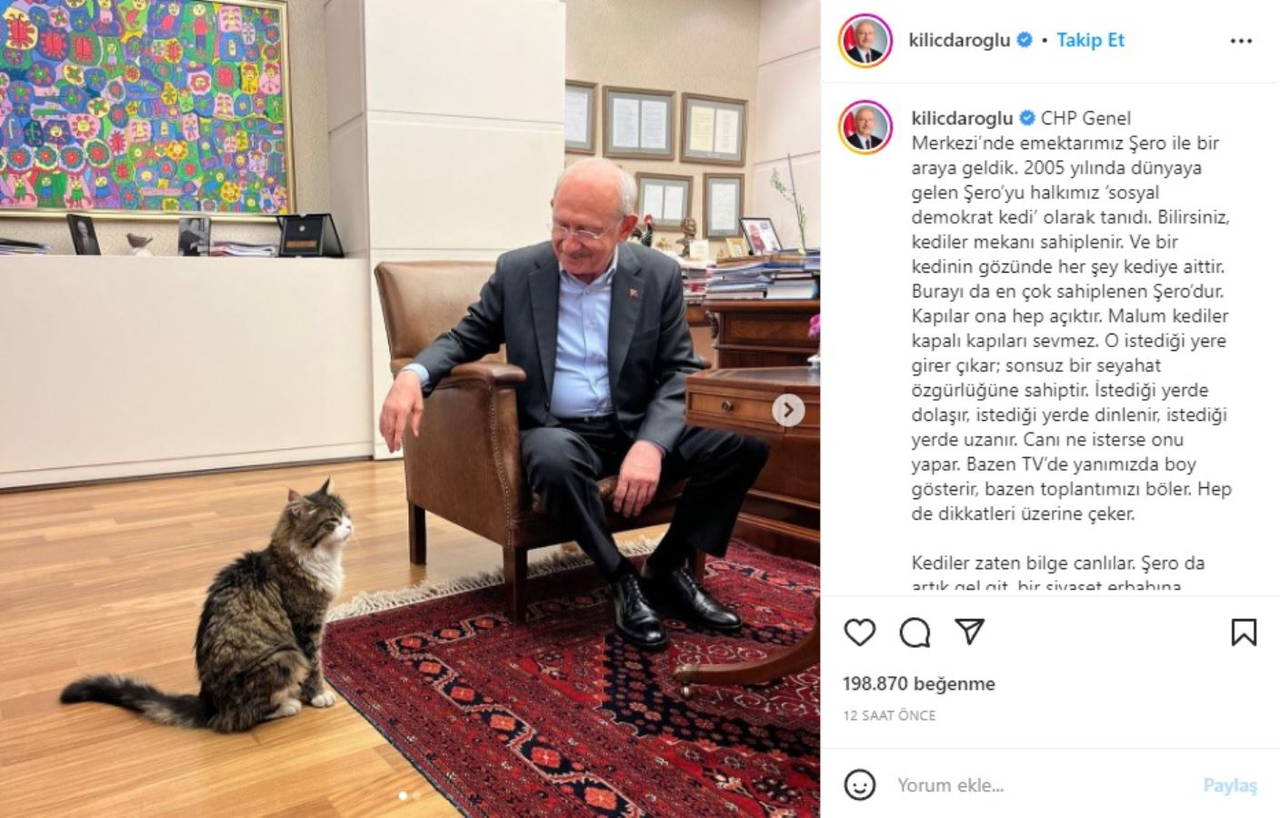Open the three-dot more options menu
Image resolution: width=1280 pixels, height=818 pixels.
click(1241, 41)
